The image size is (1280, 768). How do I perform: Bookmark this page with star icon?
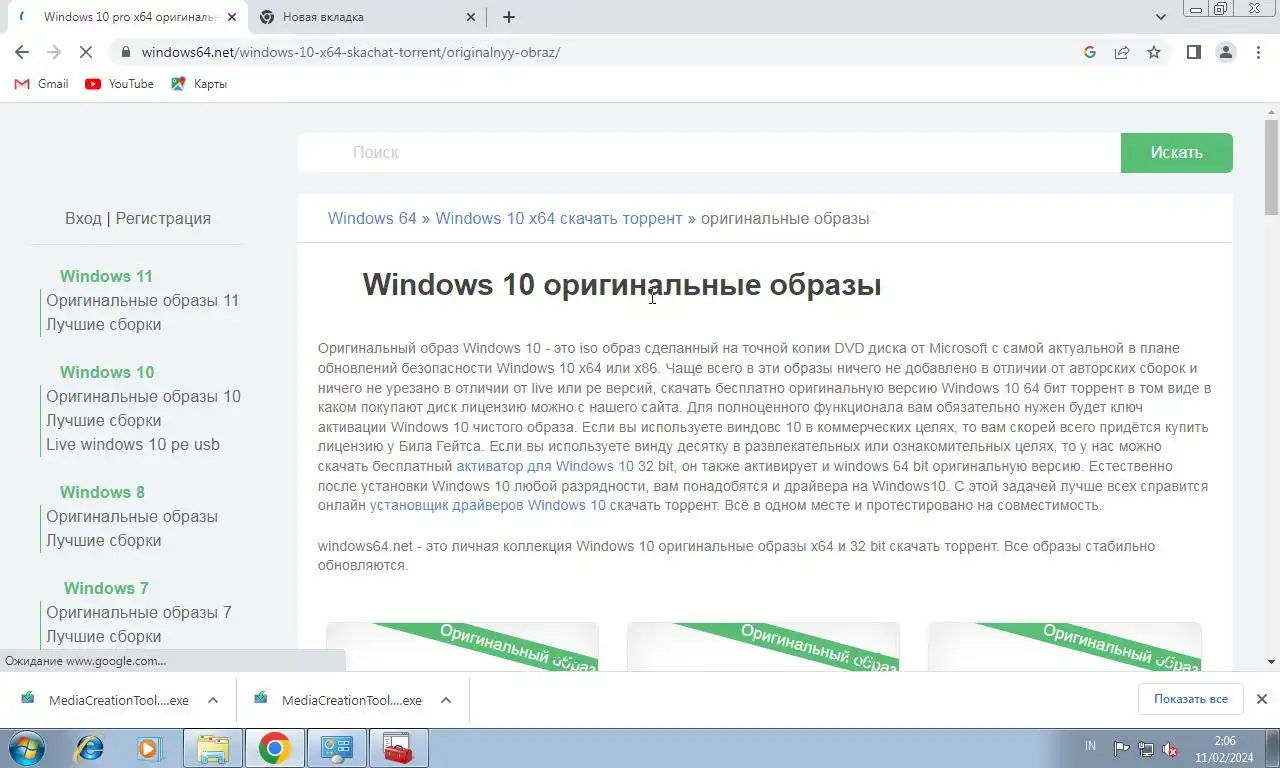[x=1154, y=52]
